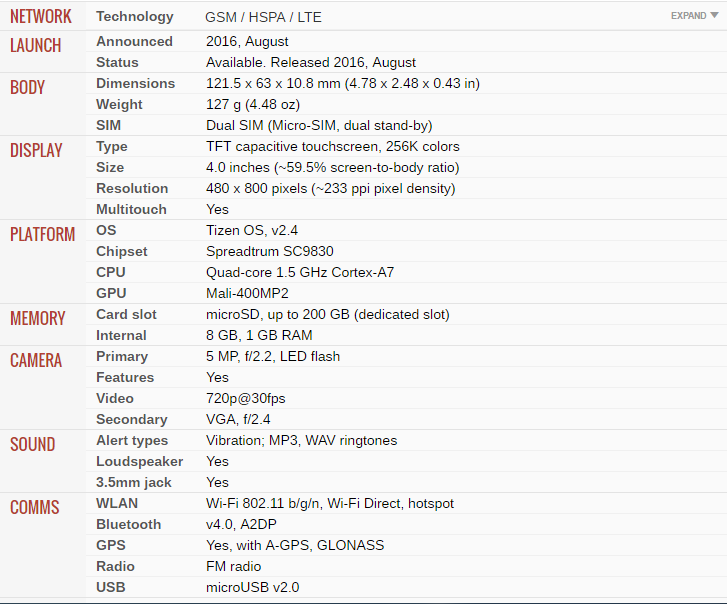Click the PLATFORM section heading
Screen dimensions: 727x604
pyautogui.click(x=42, y=235)
